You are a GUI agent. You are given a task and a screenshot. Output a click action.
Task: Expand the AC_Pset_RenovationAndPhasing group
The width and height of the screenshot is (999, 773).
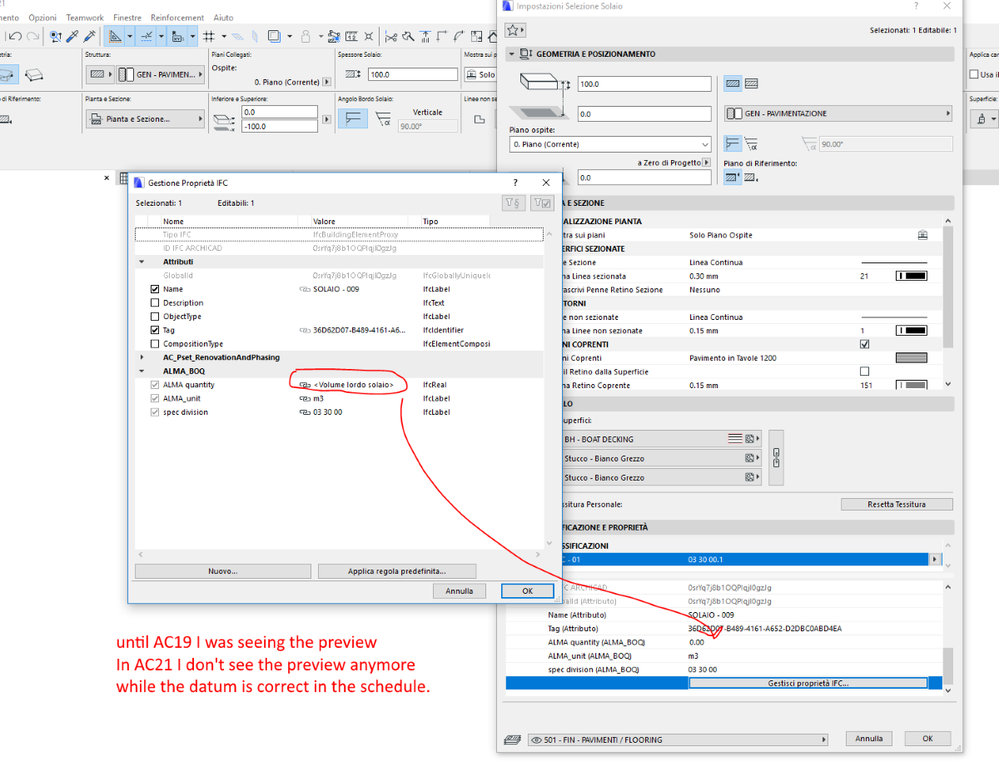click(141, 358)
